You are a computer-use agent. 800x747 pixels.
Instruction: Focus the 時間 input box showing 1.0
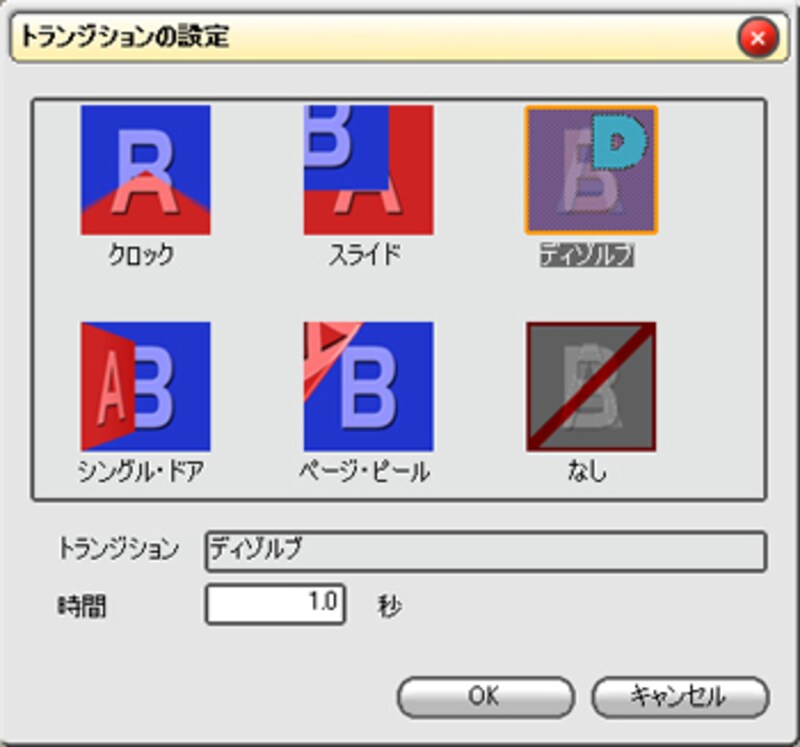(276, 605)
